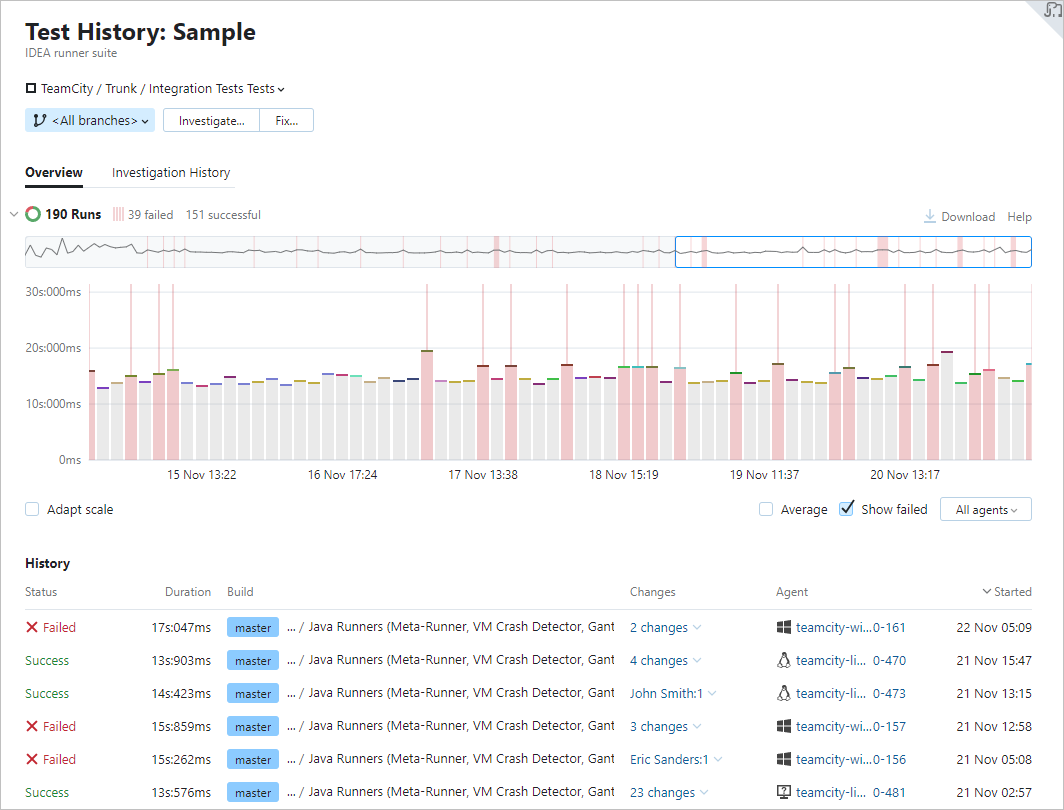Click the Download icon above the chart
Image resolution: width=1064 pixels, height=810 pixels.
pyautogui.click(x=930, y=216)
